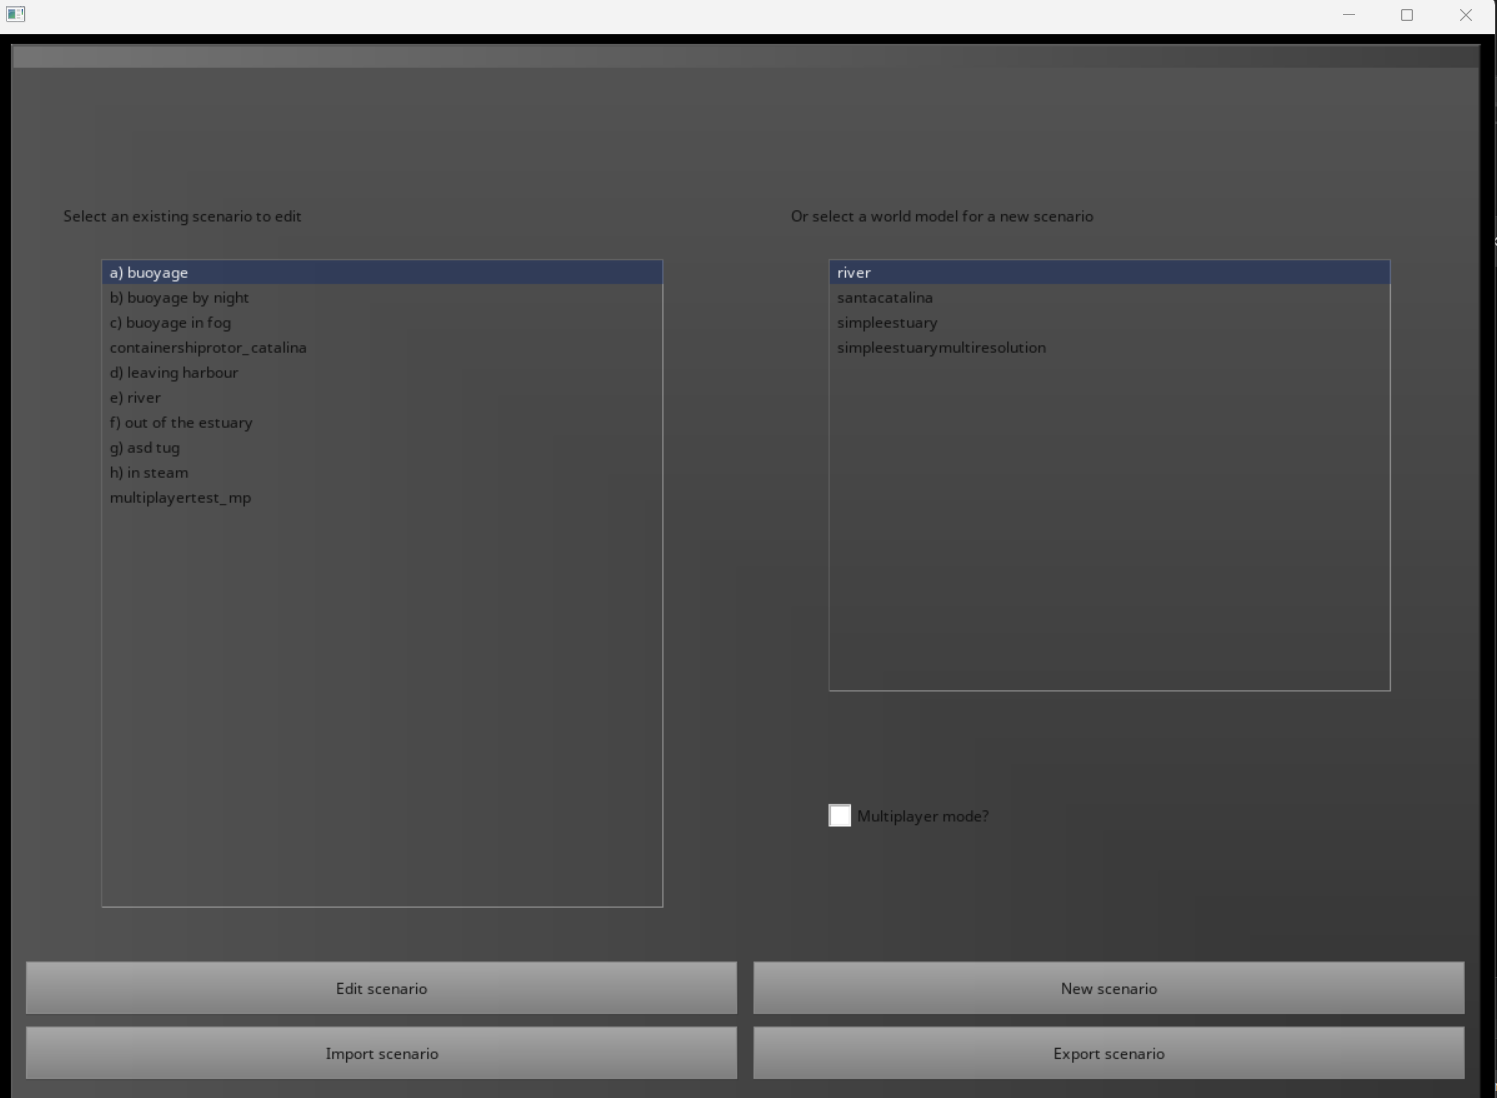This screenshot has width=1497, height=1098.
Task: Choose 'f) out of the estuary'
Action: click(x=181, y=422)
